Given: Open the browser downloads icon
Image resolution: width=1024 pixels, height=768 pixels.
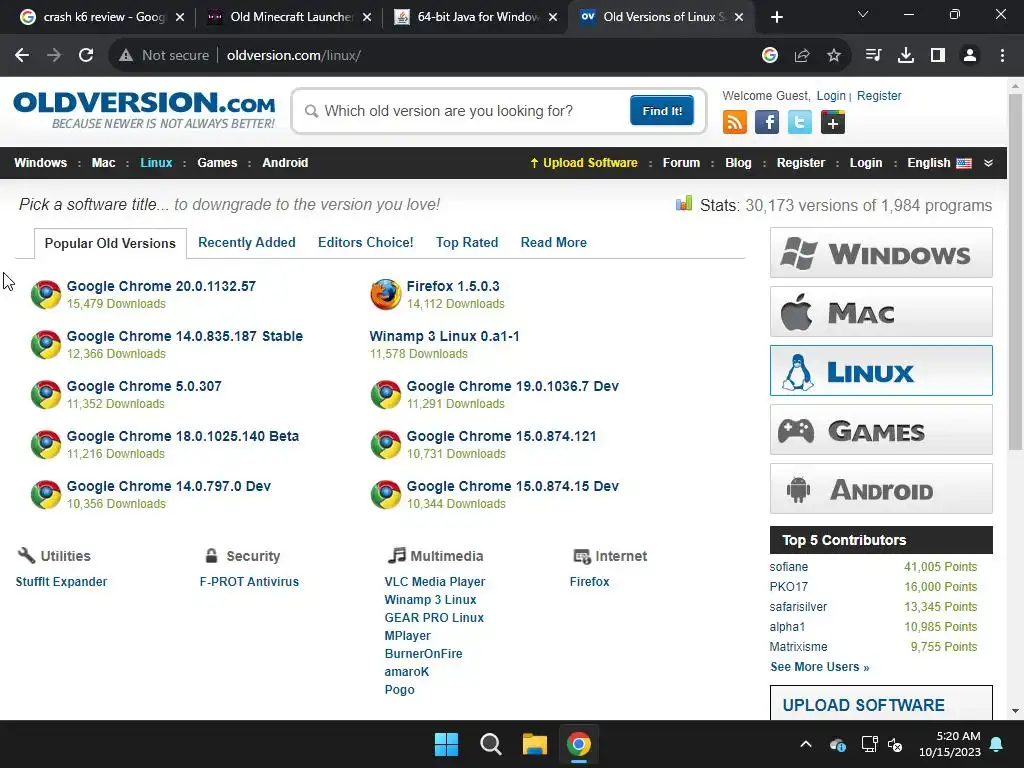Looking at the screenshot, I should click(x=906, y=56).
